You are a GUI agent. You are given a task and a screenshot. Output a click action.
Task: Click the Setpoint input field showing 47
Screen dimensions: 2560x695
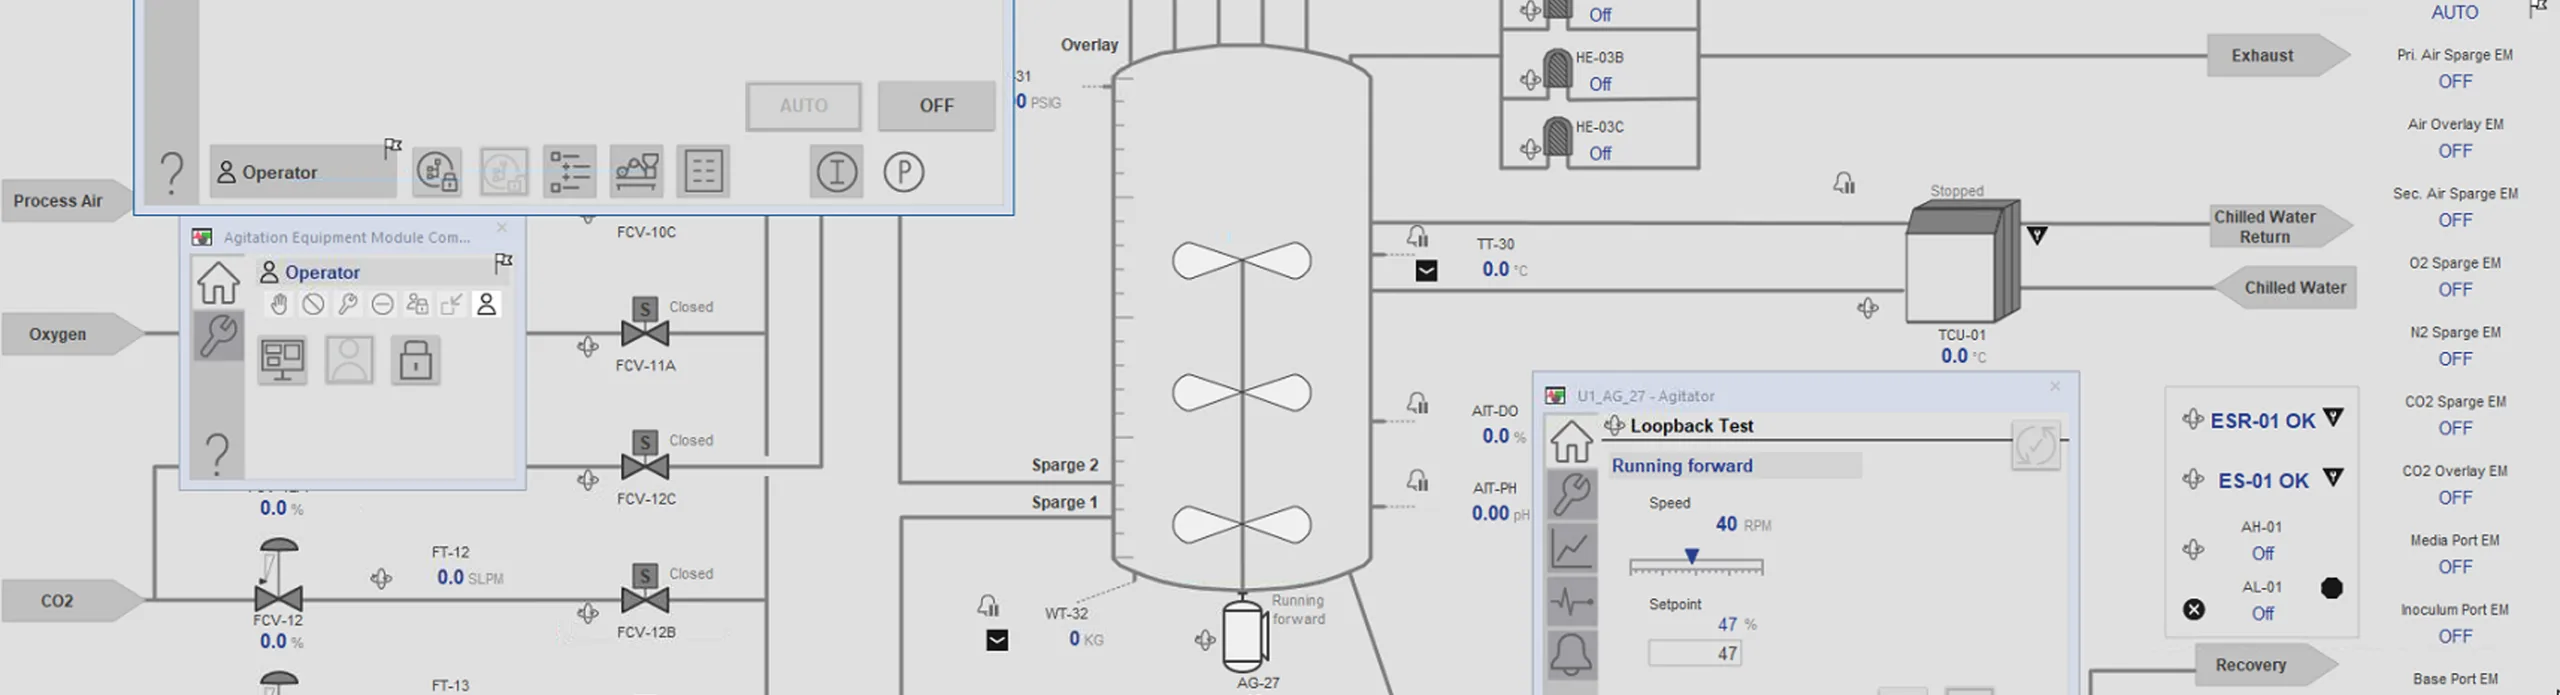point(1696,653)
